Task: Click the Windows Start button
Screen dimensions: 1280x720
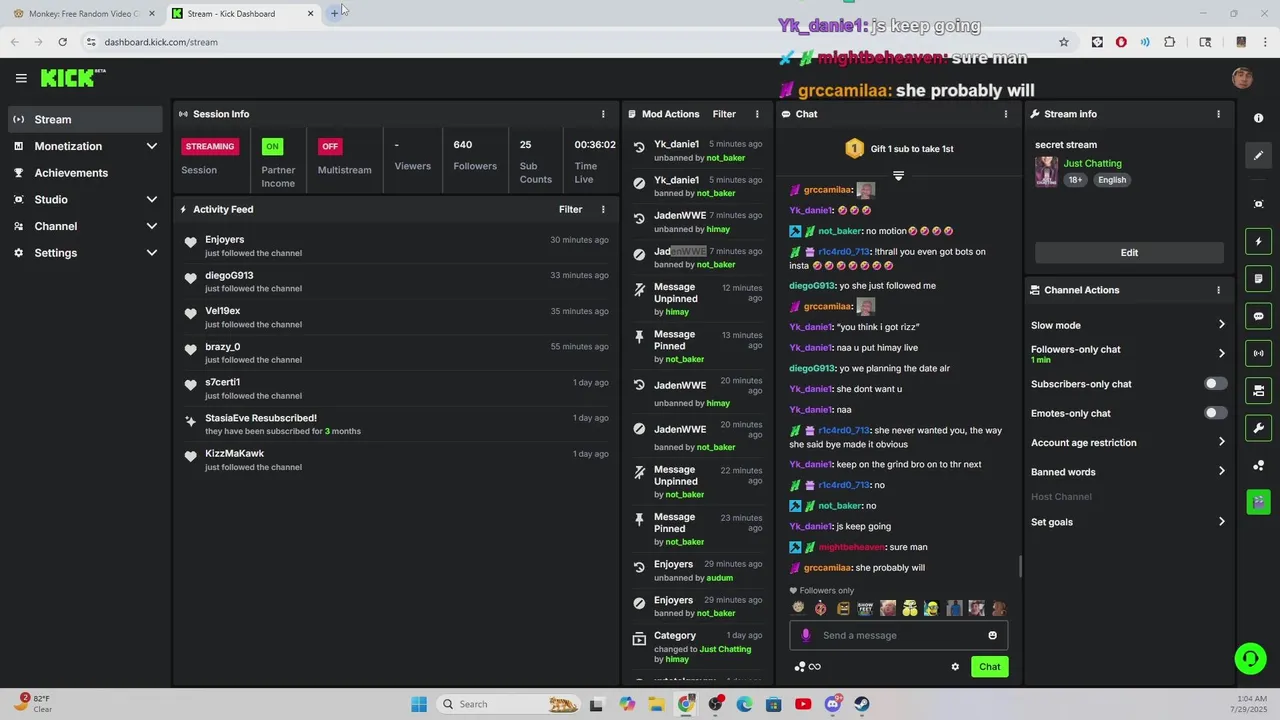Action: click(419, 704)
